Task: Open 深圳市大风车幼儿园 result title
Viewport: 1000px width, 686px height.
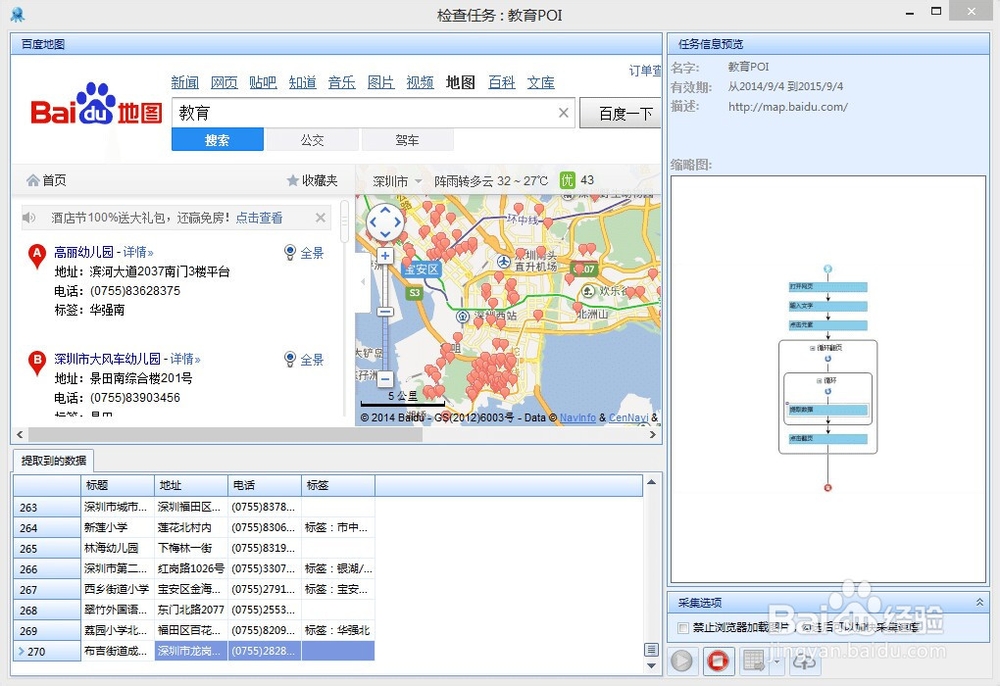Action: 107,359
